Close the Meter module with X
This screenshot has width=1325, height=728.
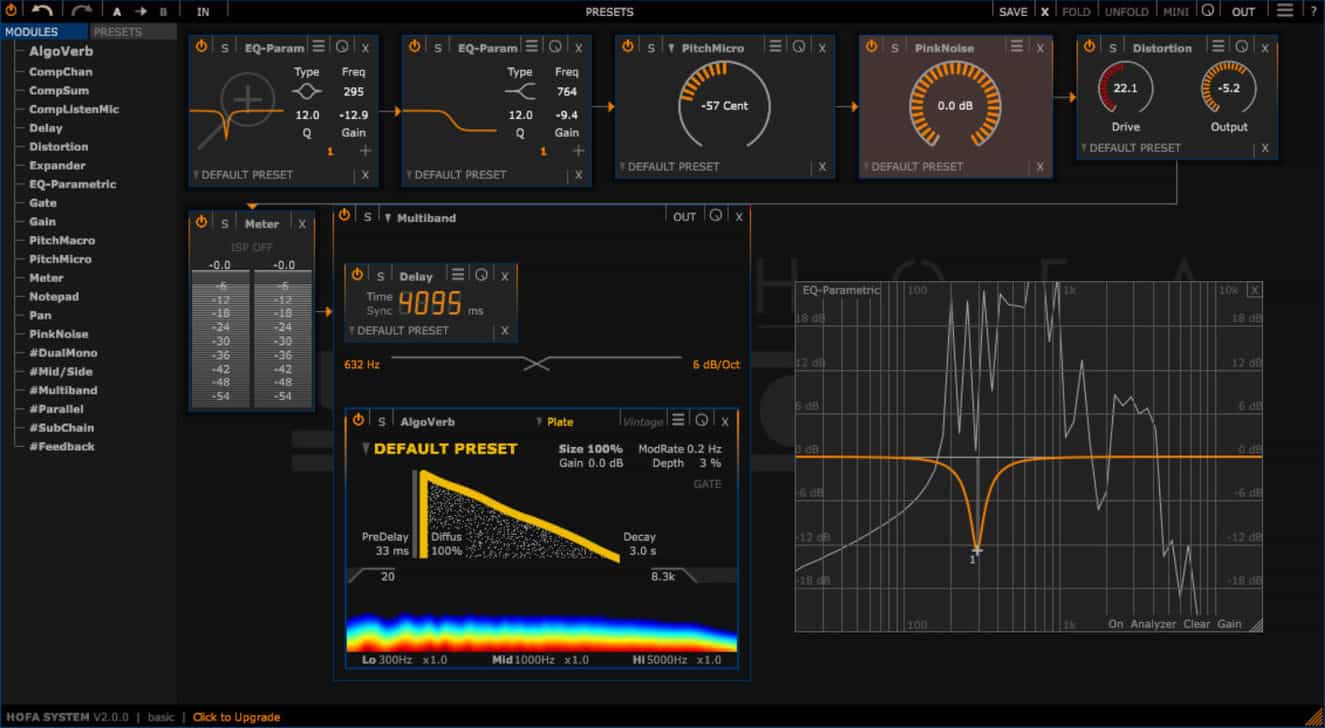point(302,224)
